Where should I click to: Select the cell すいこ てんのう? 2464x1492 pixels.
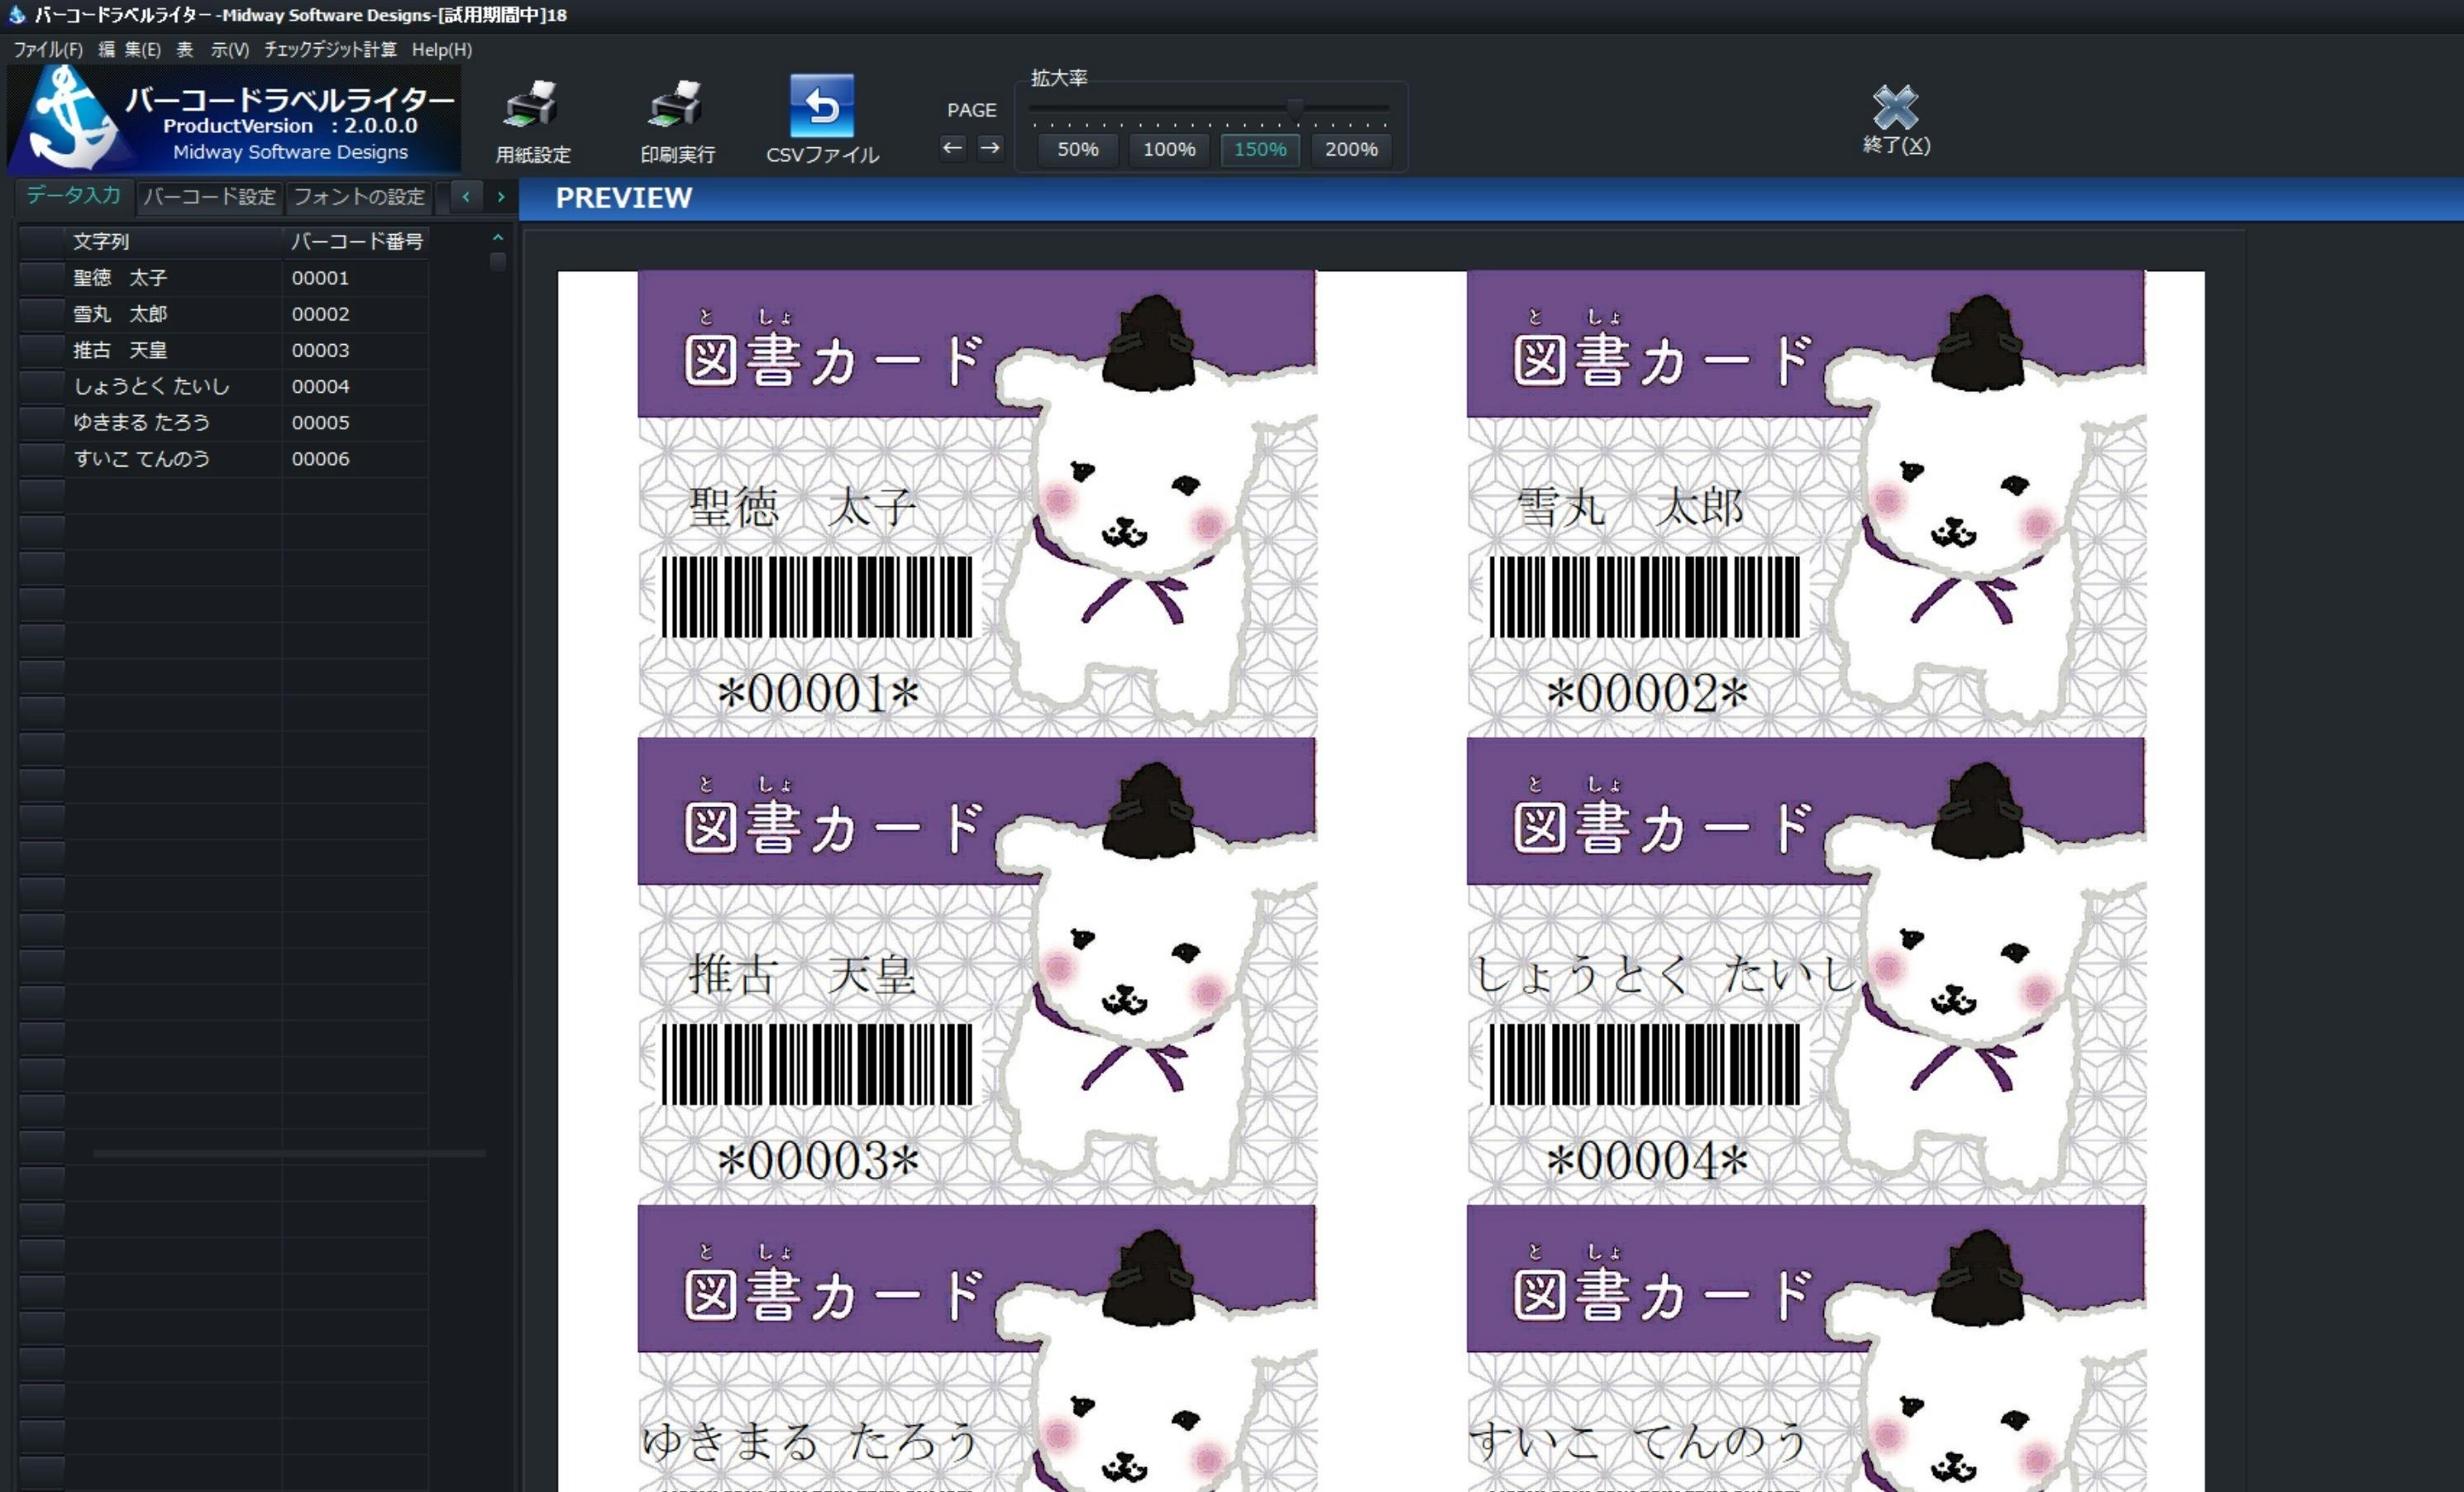point(173,458)
